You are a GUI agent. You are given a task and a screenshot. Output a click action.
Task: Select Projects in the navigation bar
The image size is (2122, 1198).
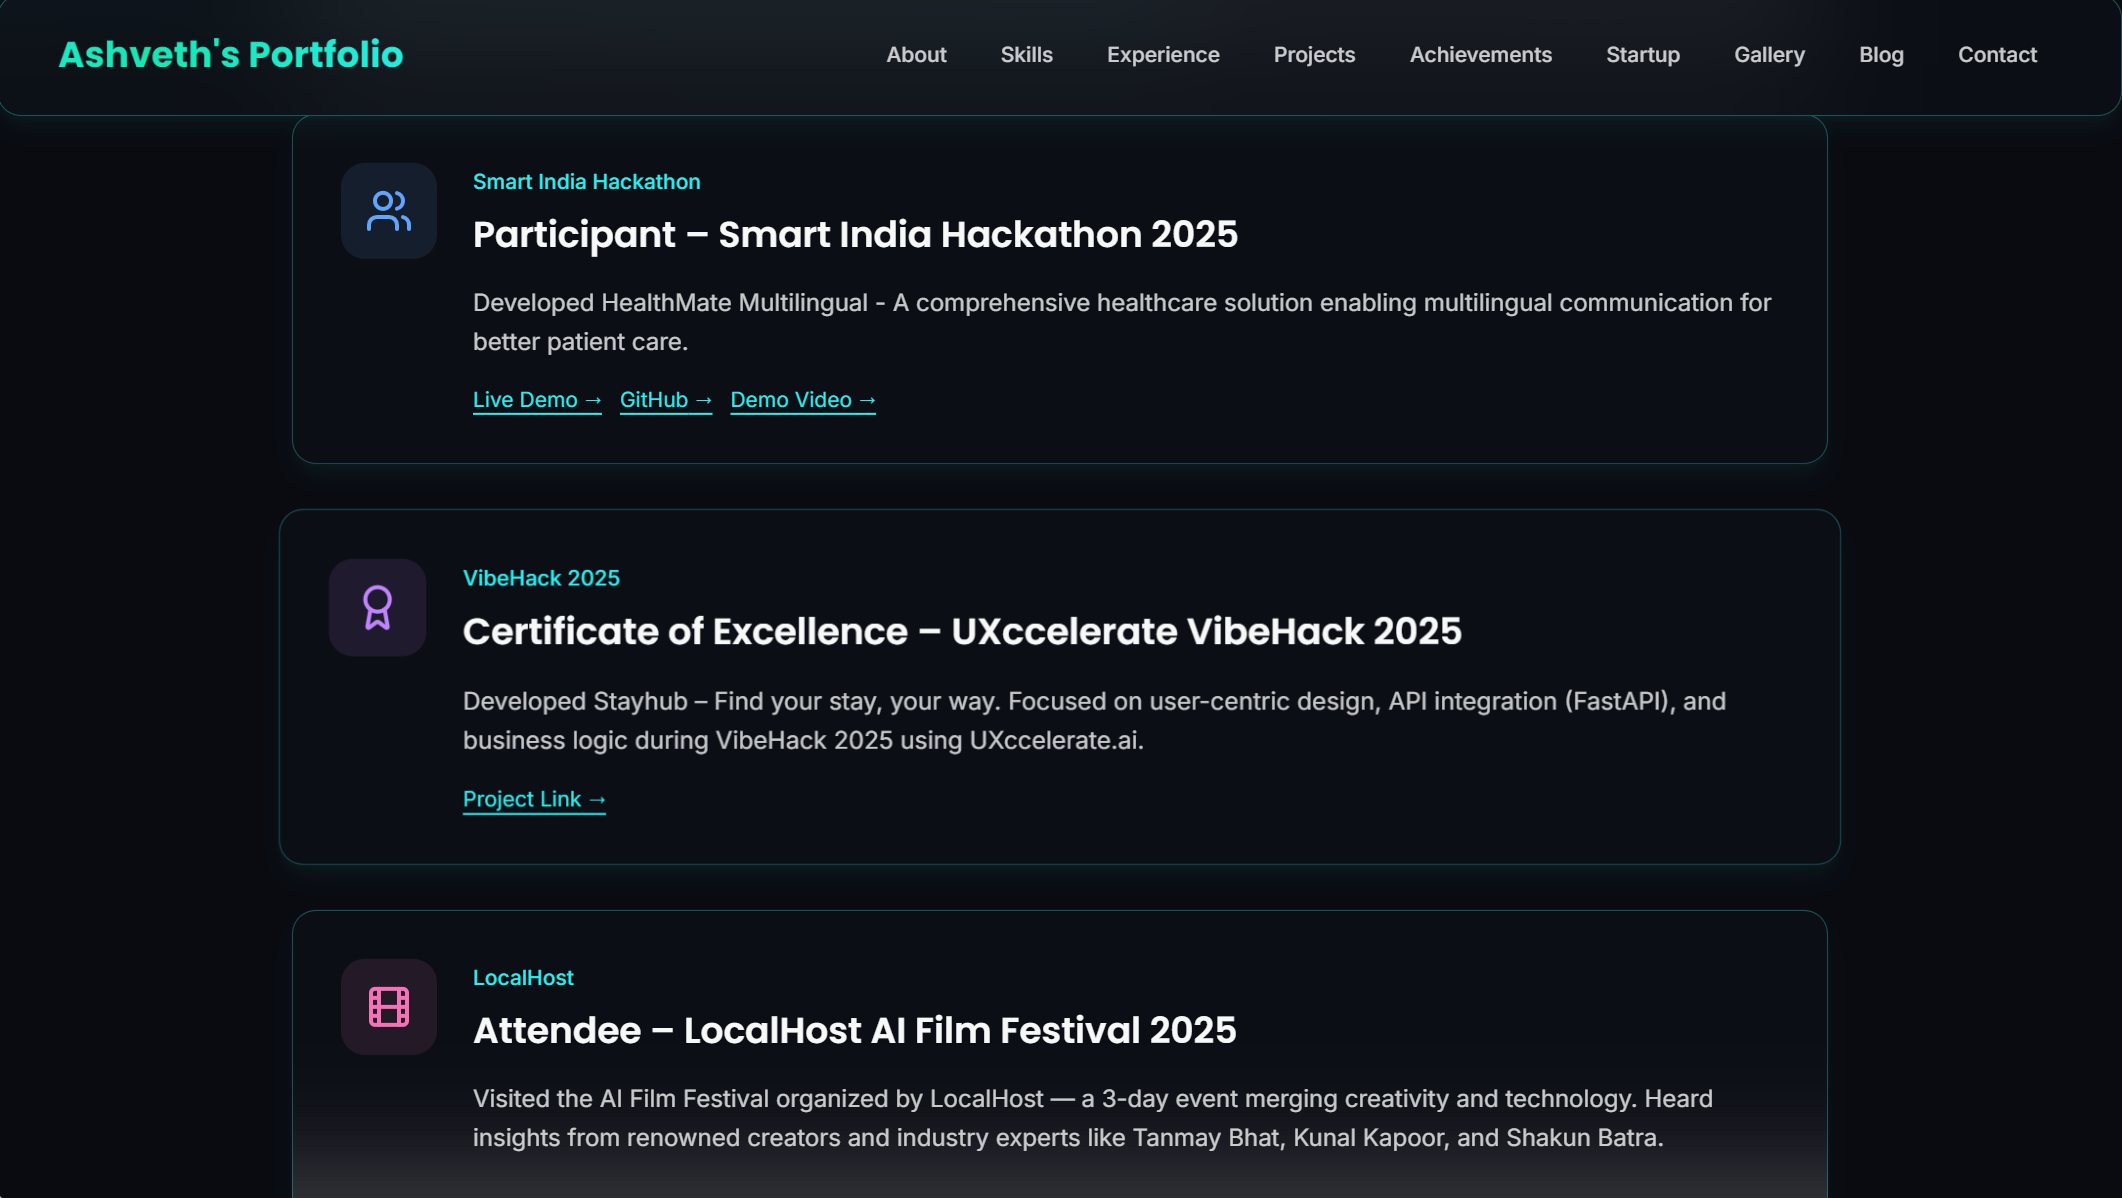tap(1314, 55)
